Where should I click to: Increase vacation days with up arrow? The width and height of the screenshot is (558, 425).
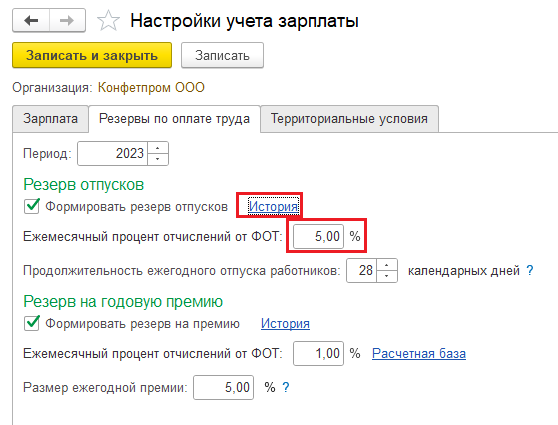[x=386, y=265]
